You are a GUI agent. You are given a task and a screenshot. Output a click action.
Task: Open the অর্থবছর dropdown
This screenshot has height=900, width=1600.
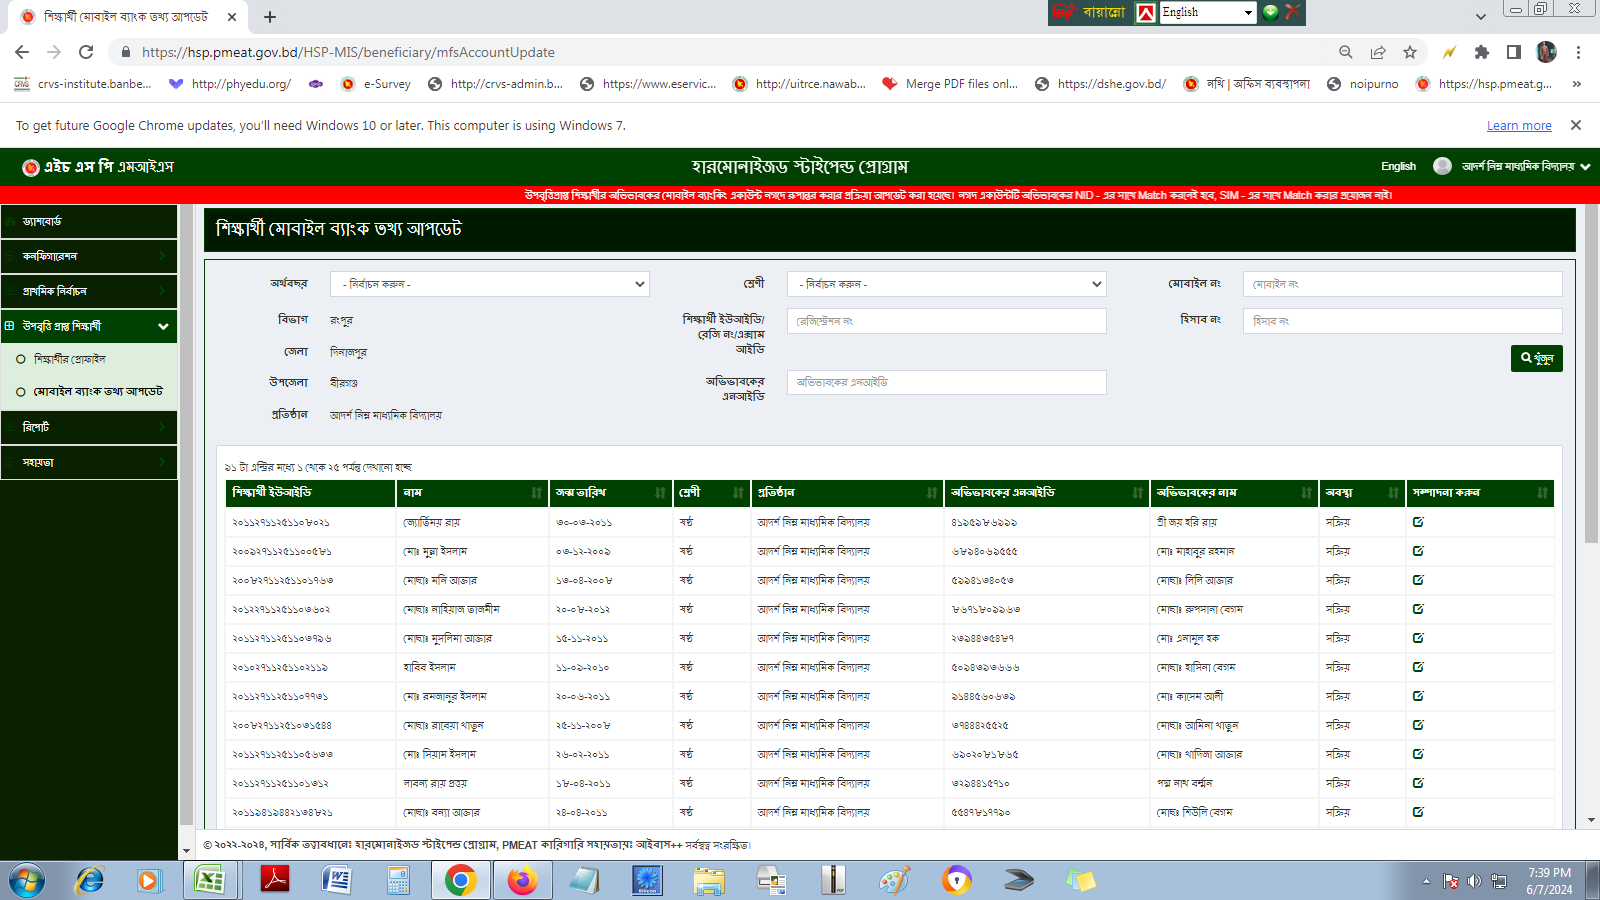point(489,285)
